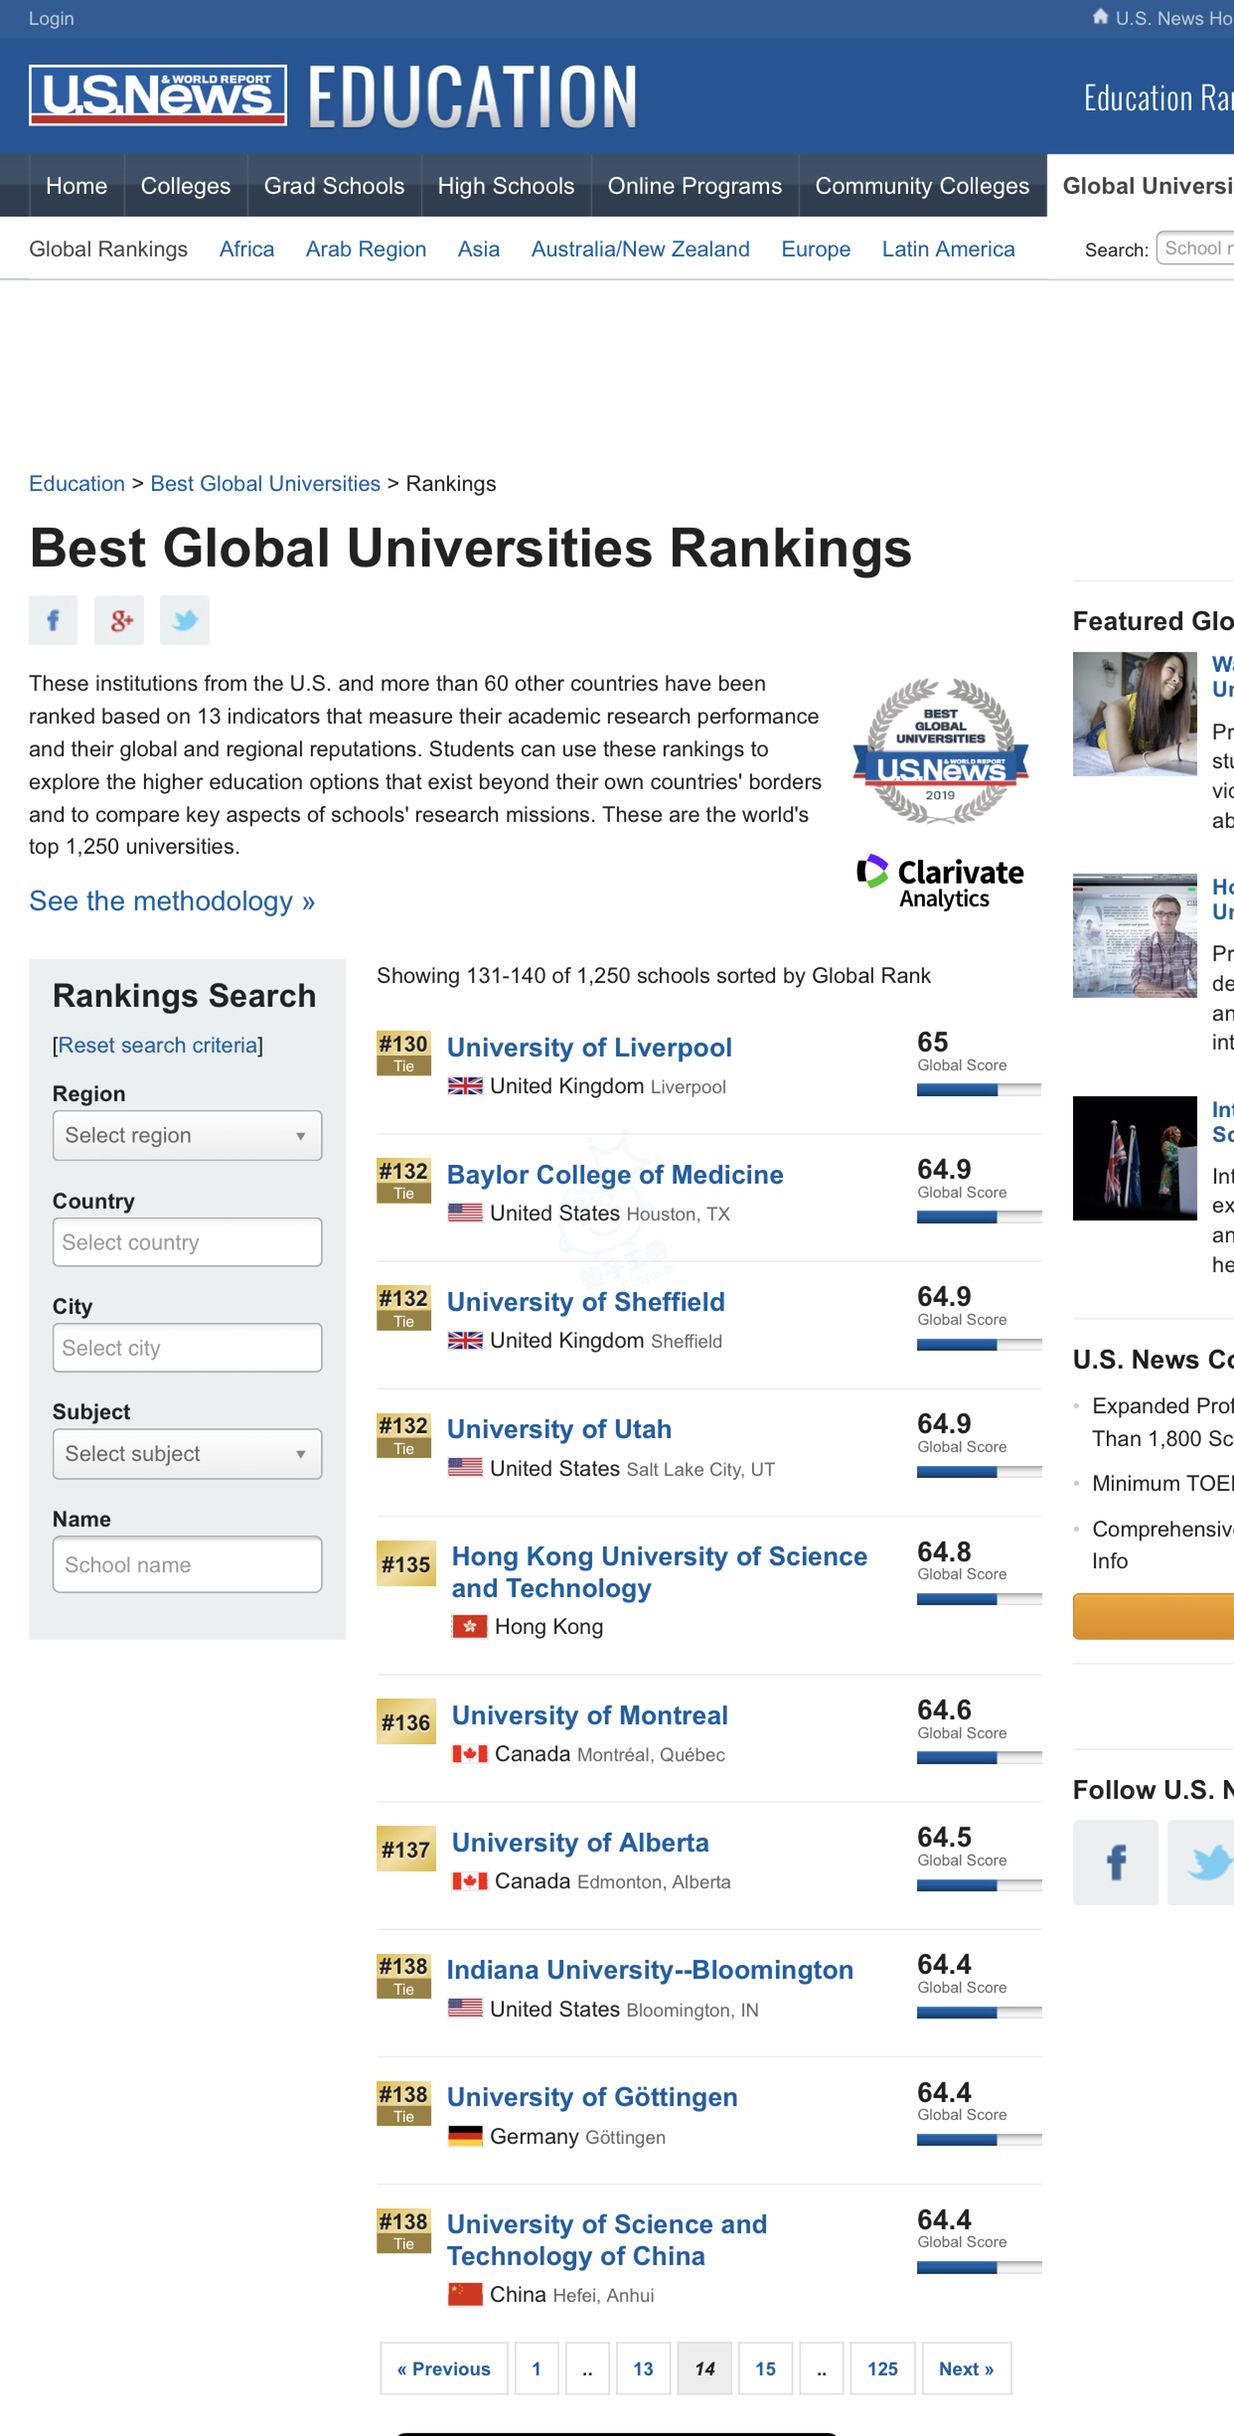Click the Twitter share icon under title

click(185, 621)
